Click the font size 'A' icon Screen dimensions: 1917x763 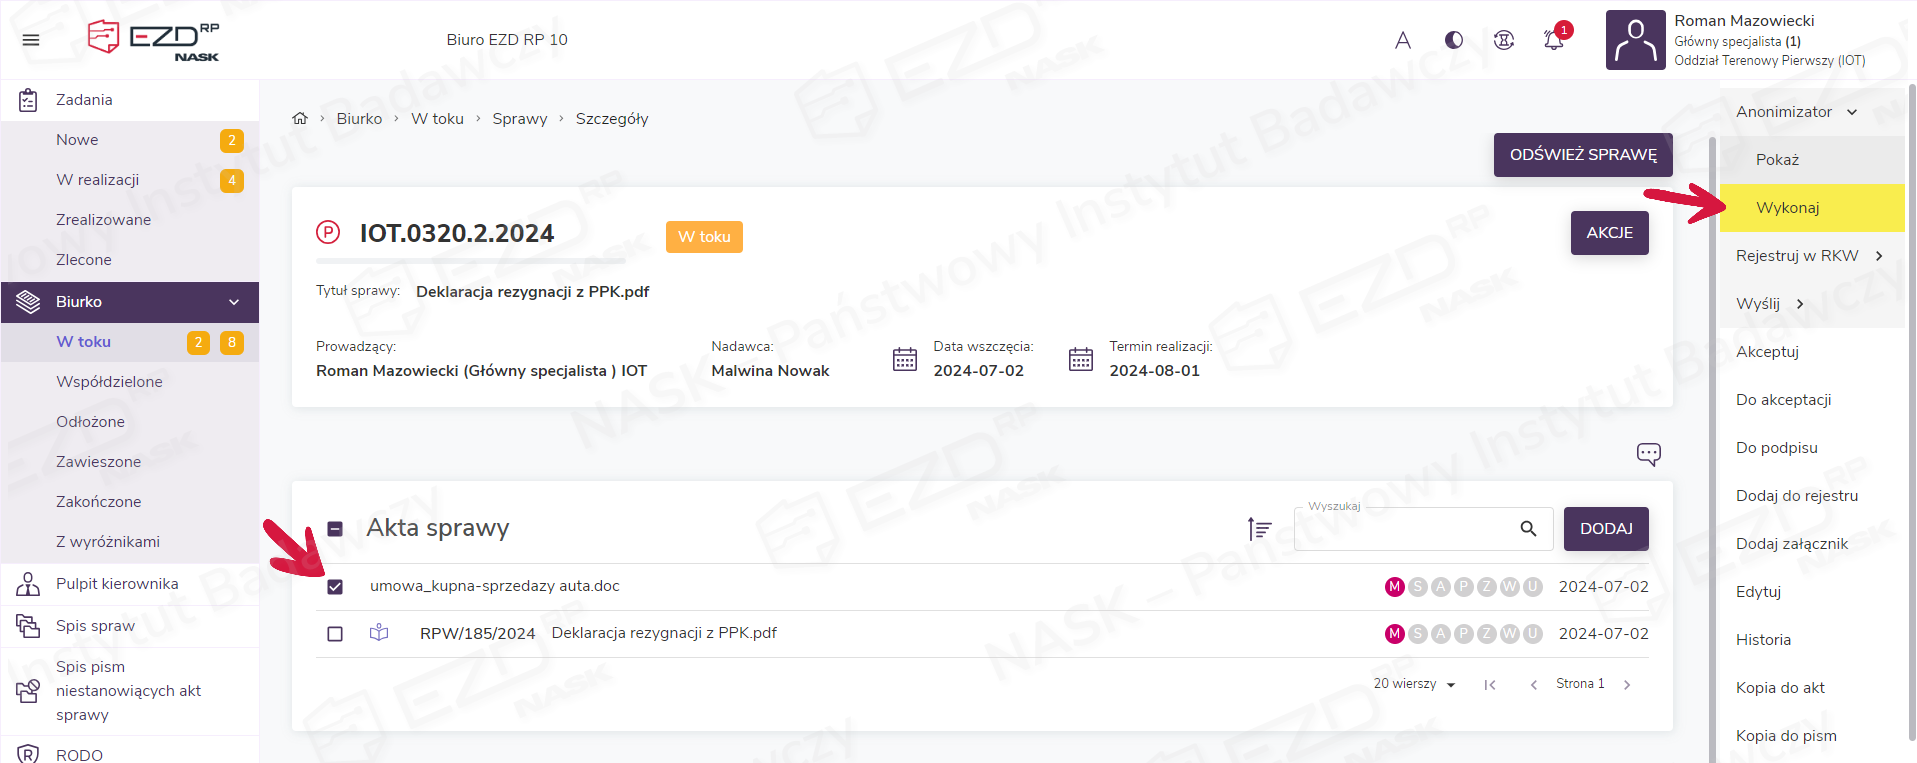coord(1403,40)
